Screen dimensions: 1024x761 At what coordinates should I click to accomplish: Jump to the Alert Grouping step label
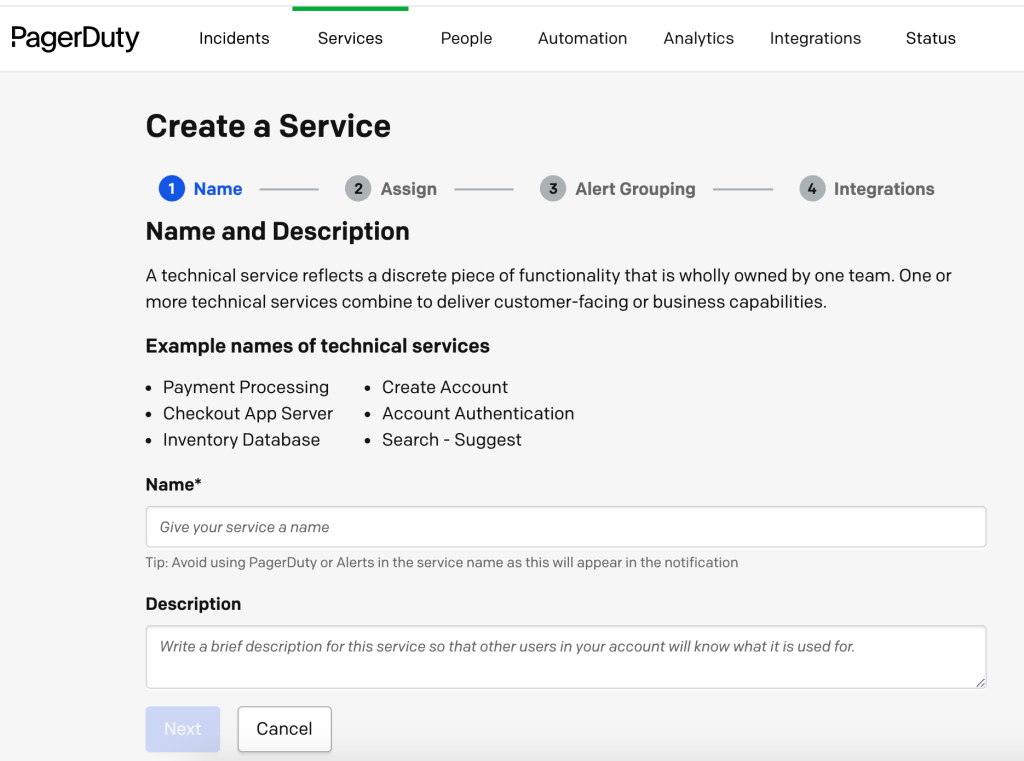click(x=635, y=189)
